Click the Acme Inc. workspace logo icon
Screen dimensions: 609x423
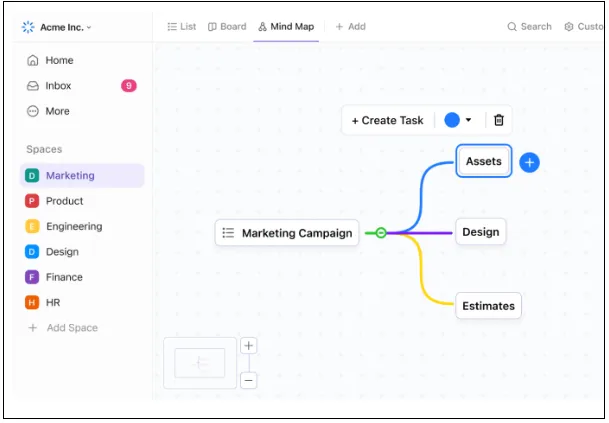click(28, 27)
